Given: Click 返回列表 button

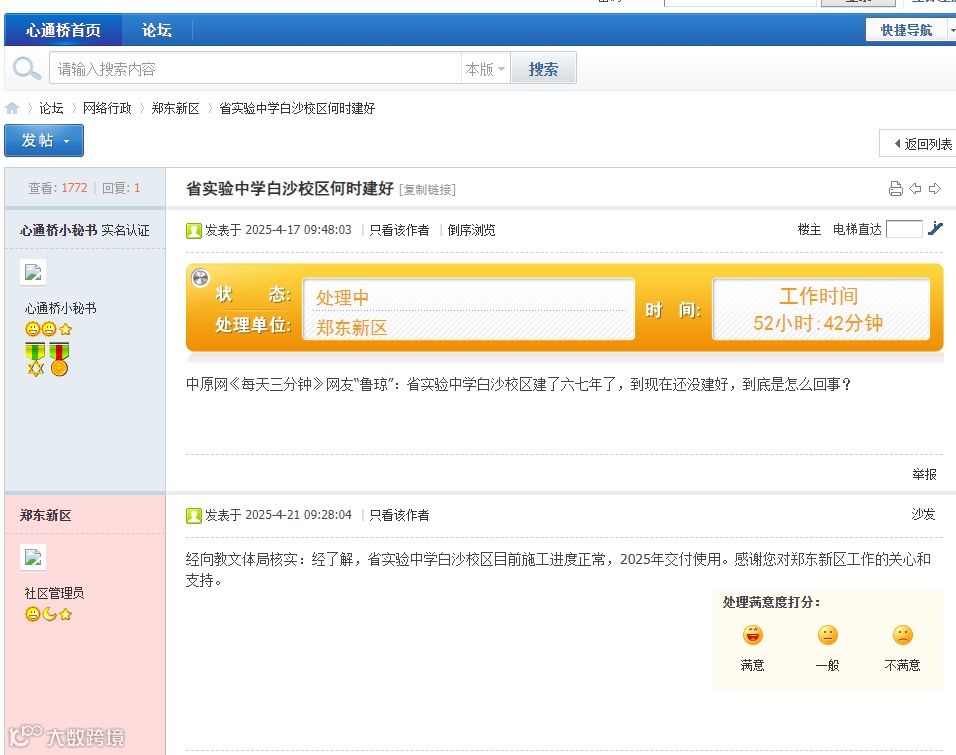Looking at the screenshot, I should (x=919, y=144).
